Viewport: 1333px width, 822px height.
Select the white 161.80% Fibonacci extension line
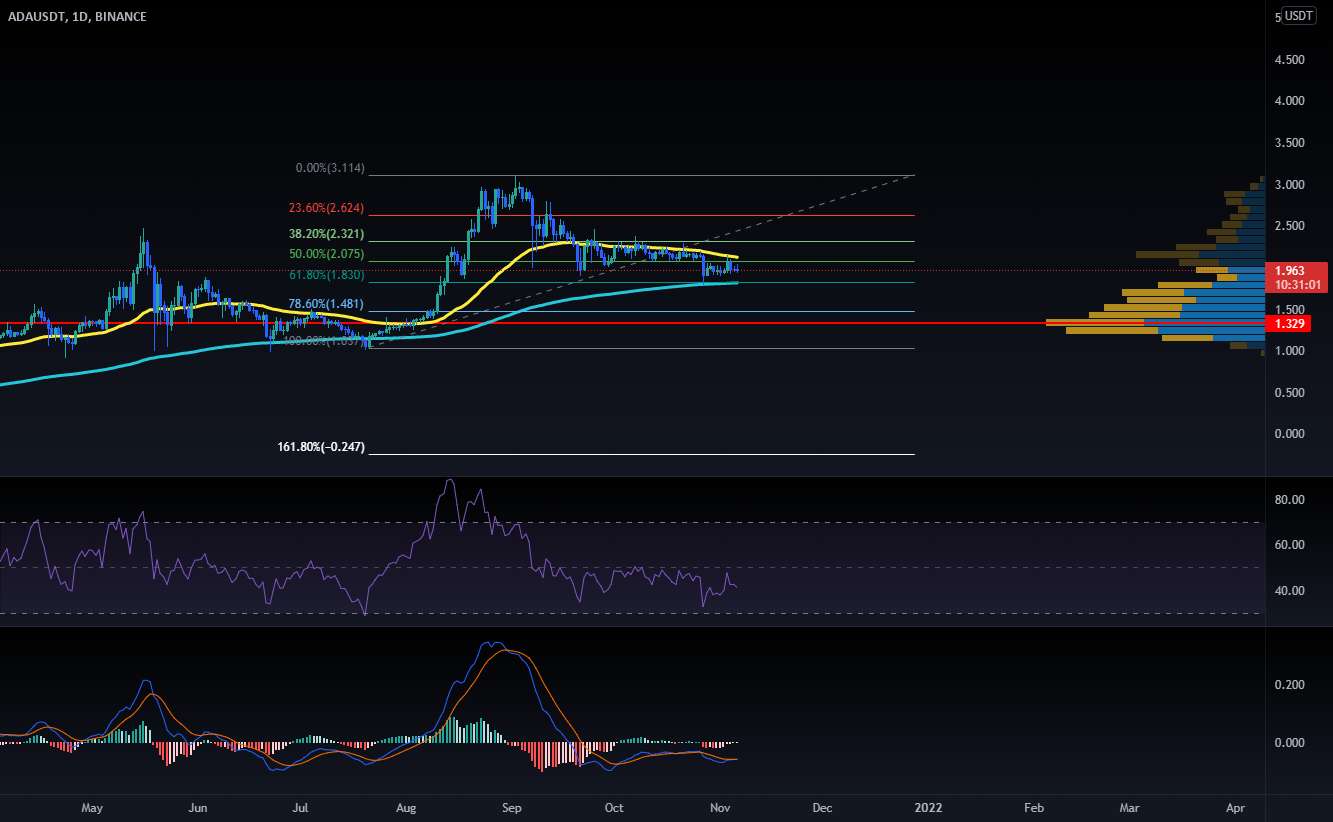(641, 455)
